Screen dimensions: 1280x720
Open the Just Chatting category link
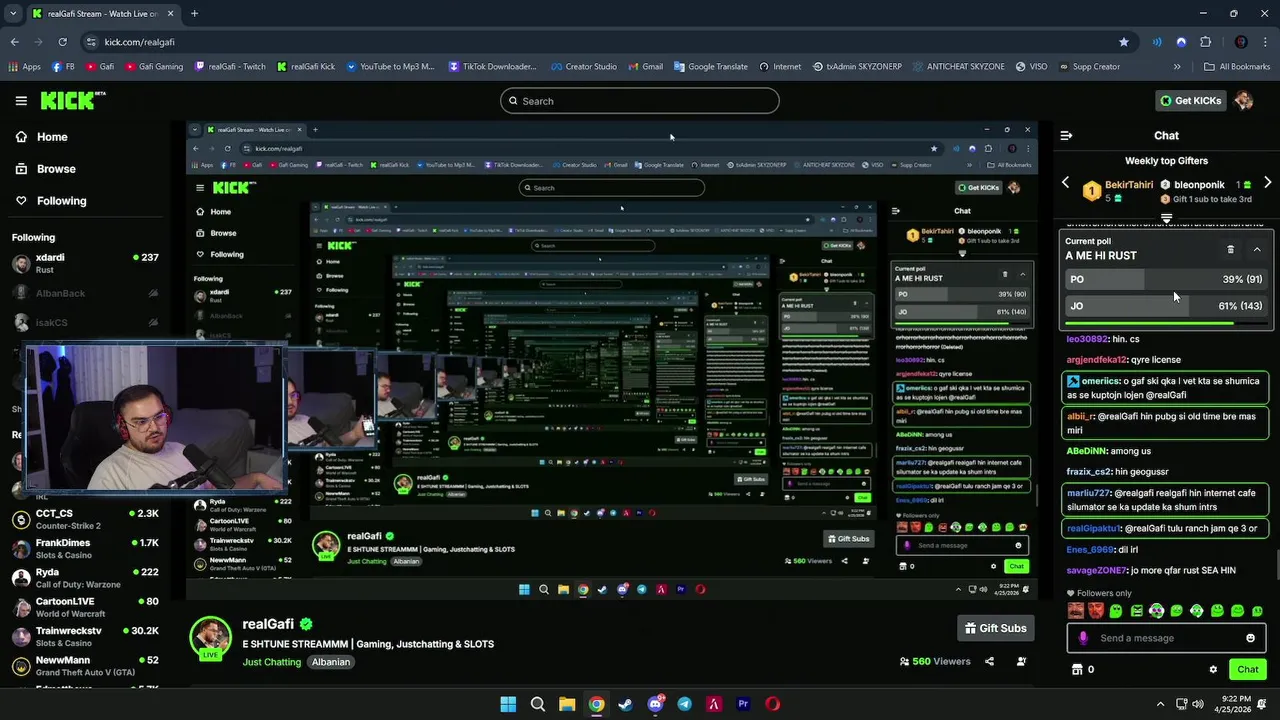click(271, 662)
